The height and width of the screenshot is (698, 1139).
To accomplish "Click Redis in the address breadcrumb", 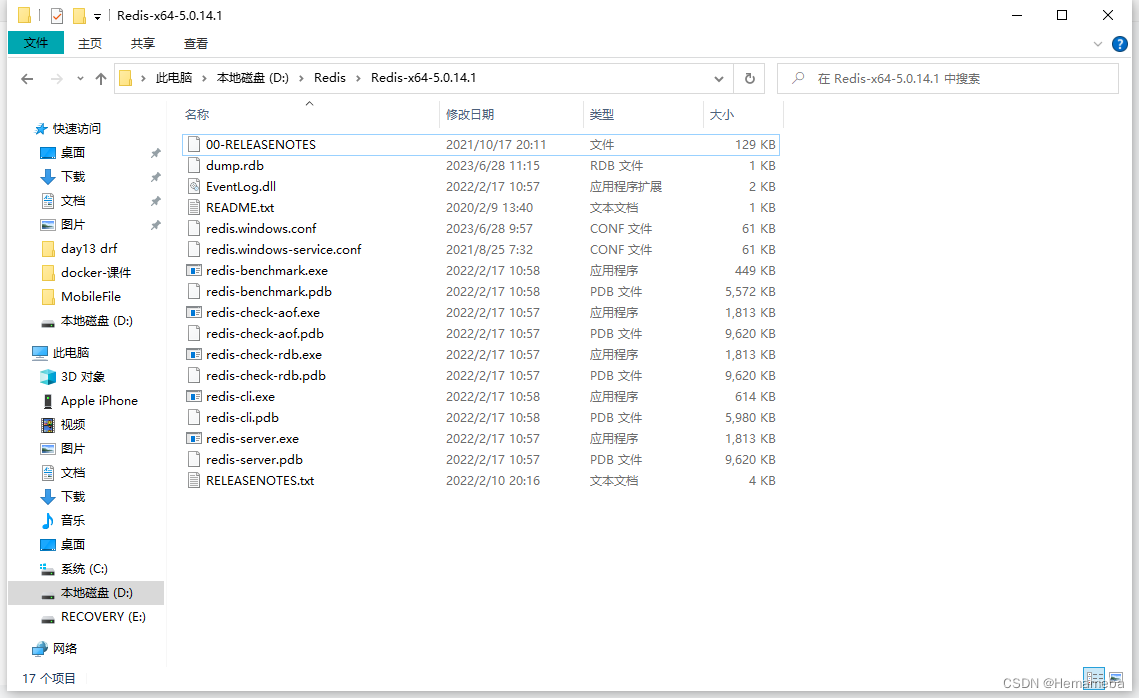I will (x=330, y=78).
